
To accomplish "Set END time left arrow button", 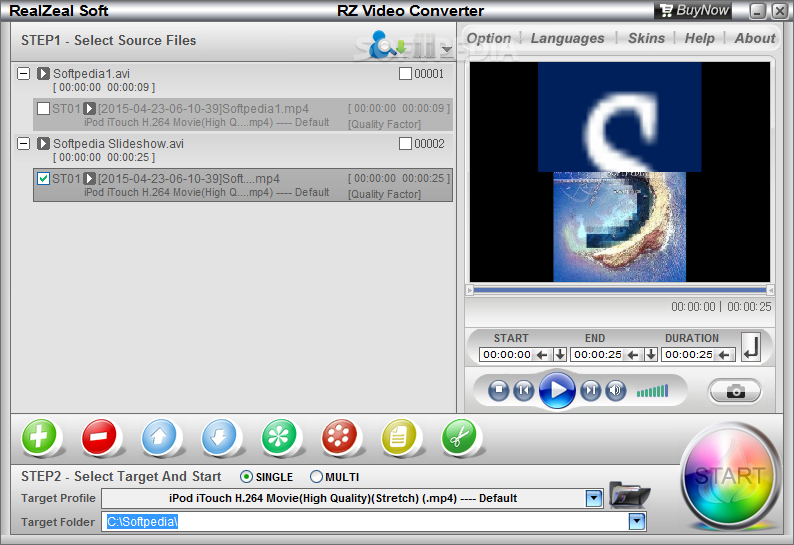I will coord(633,355).
